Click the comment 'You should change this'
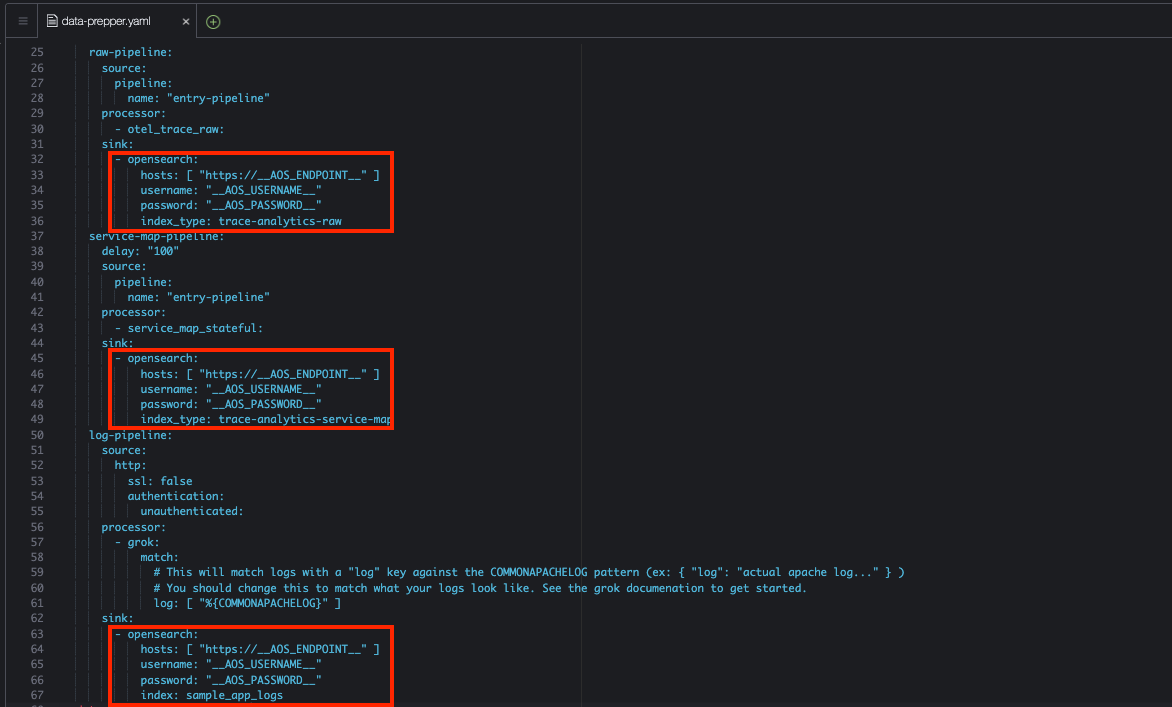 [480, 588]
